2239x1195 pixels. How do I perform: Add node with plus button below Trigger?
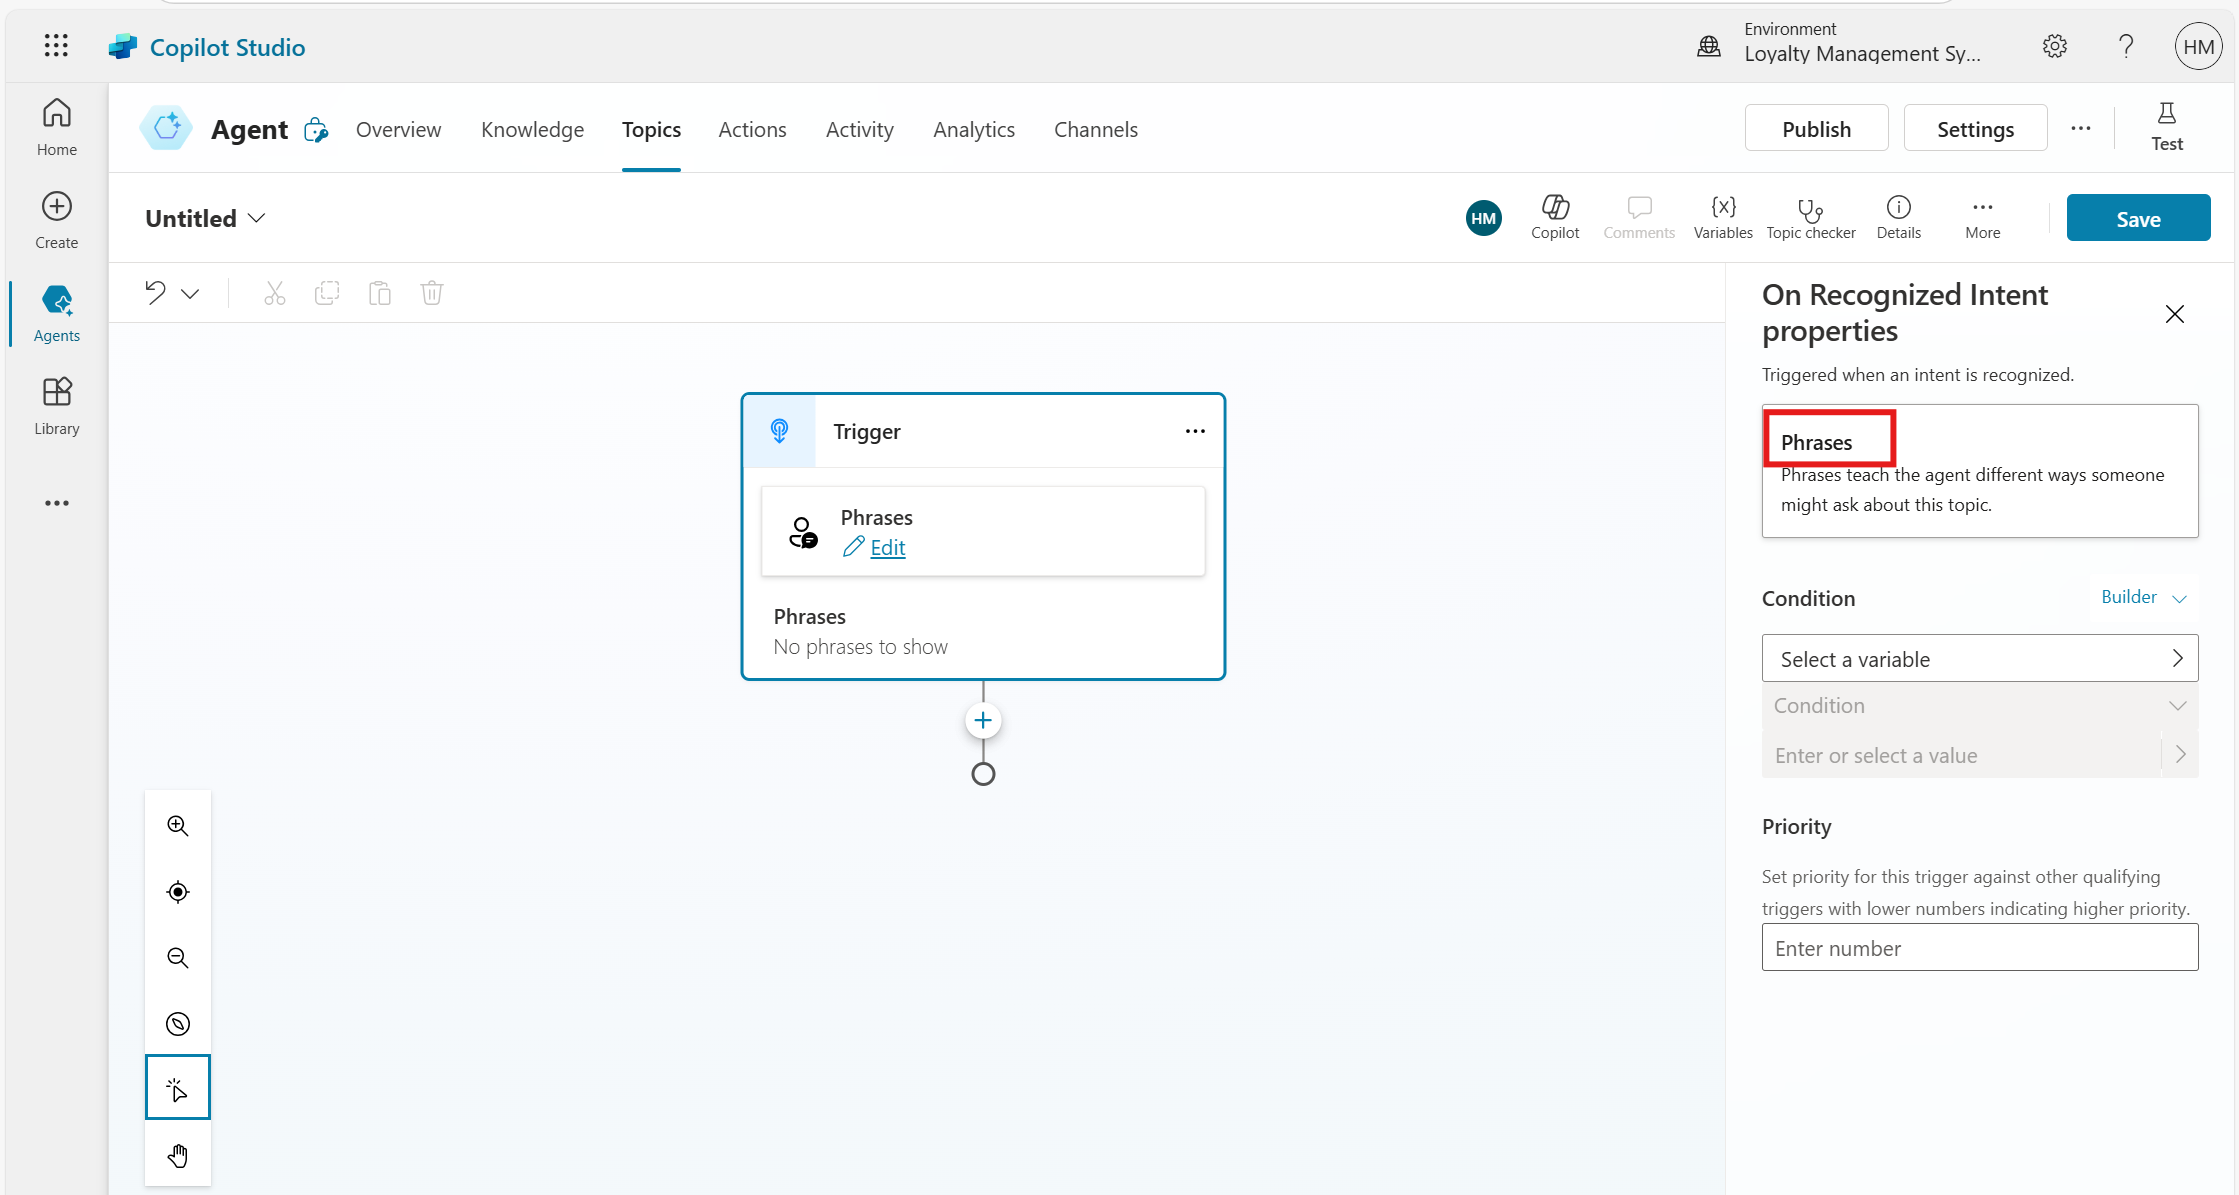coord(983,720)
